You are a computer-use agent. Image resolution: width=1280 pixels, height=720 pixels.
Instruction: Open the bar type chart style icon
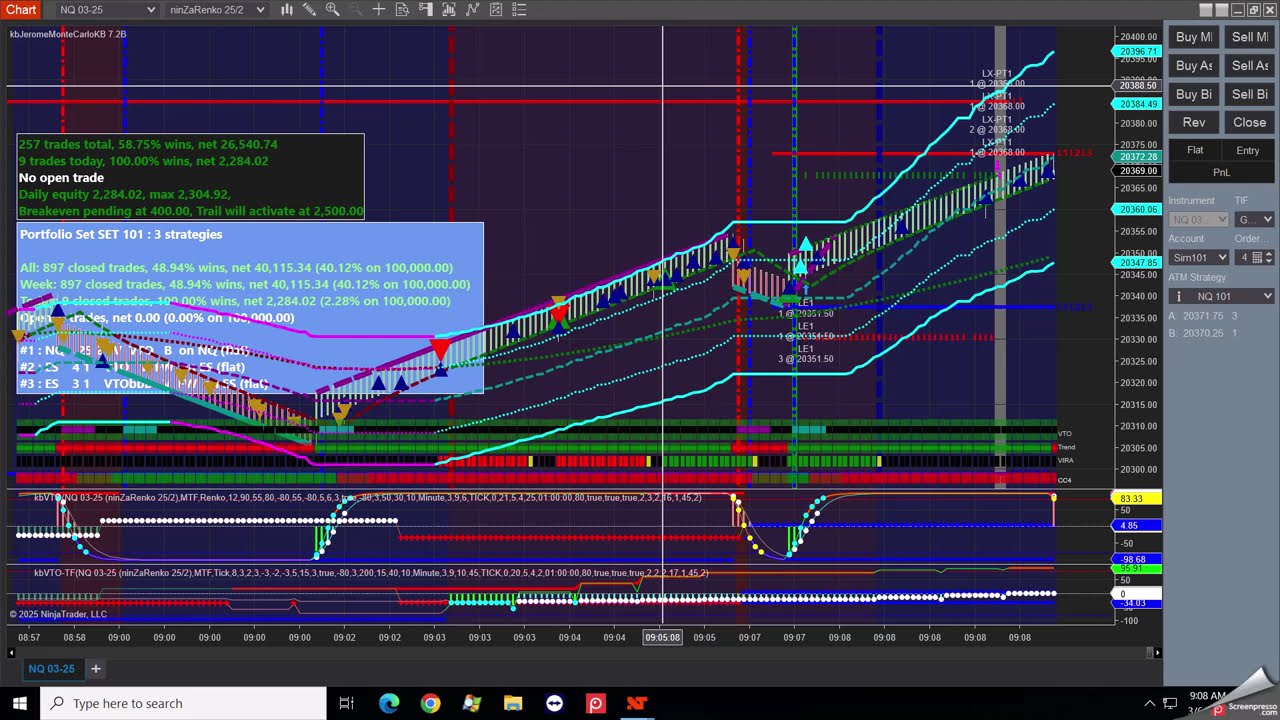(286, 10)
